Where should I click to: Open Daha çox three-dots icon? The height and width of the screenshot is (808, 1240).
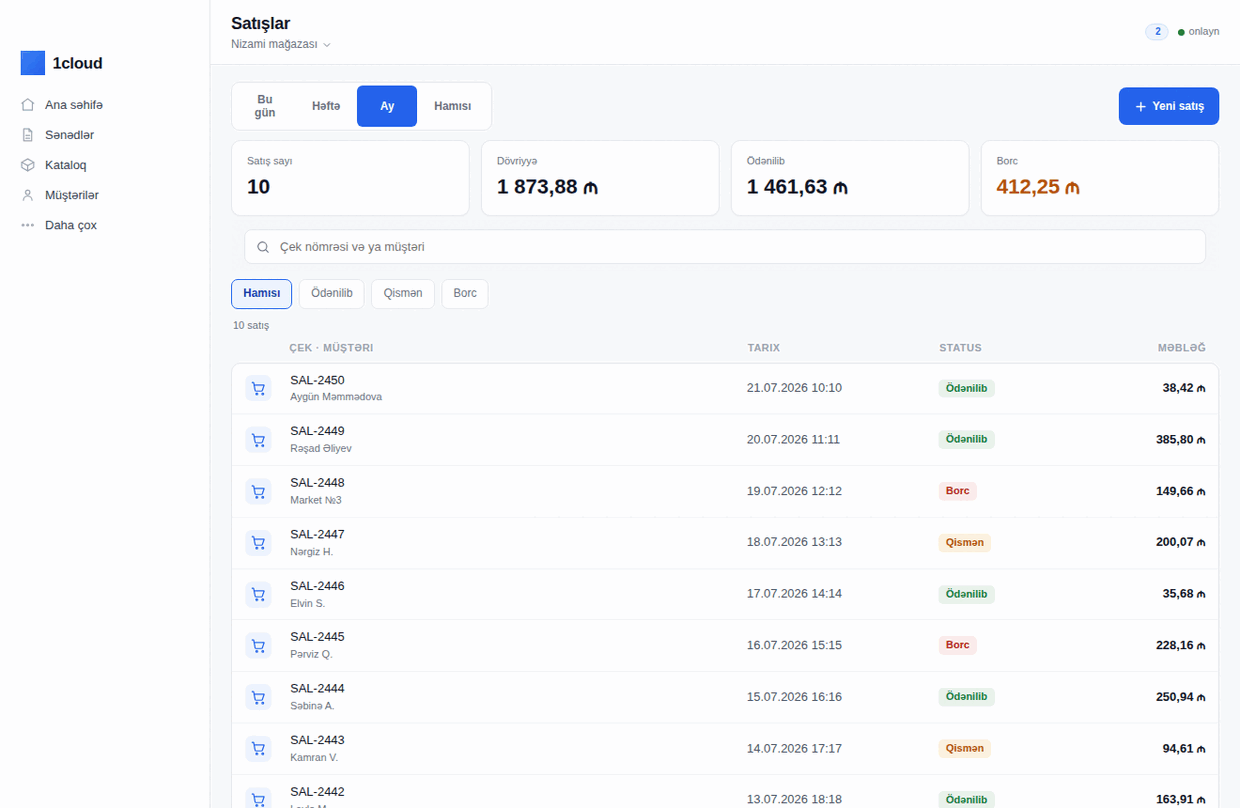[28, 225]
